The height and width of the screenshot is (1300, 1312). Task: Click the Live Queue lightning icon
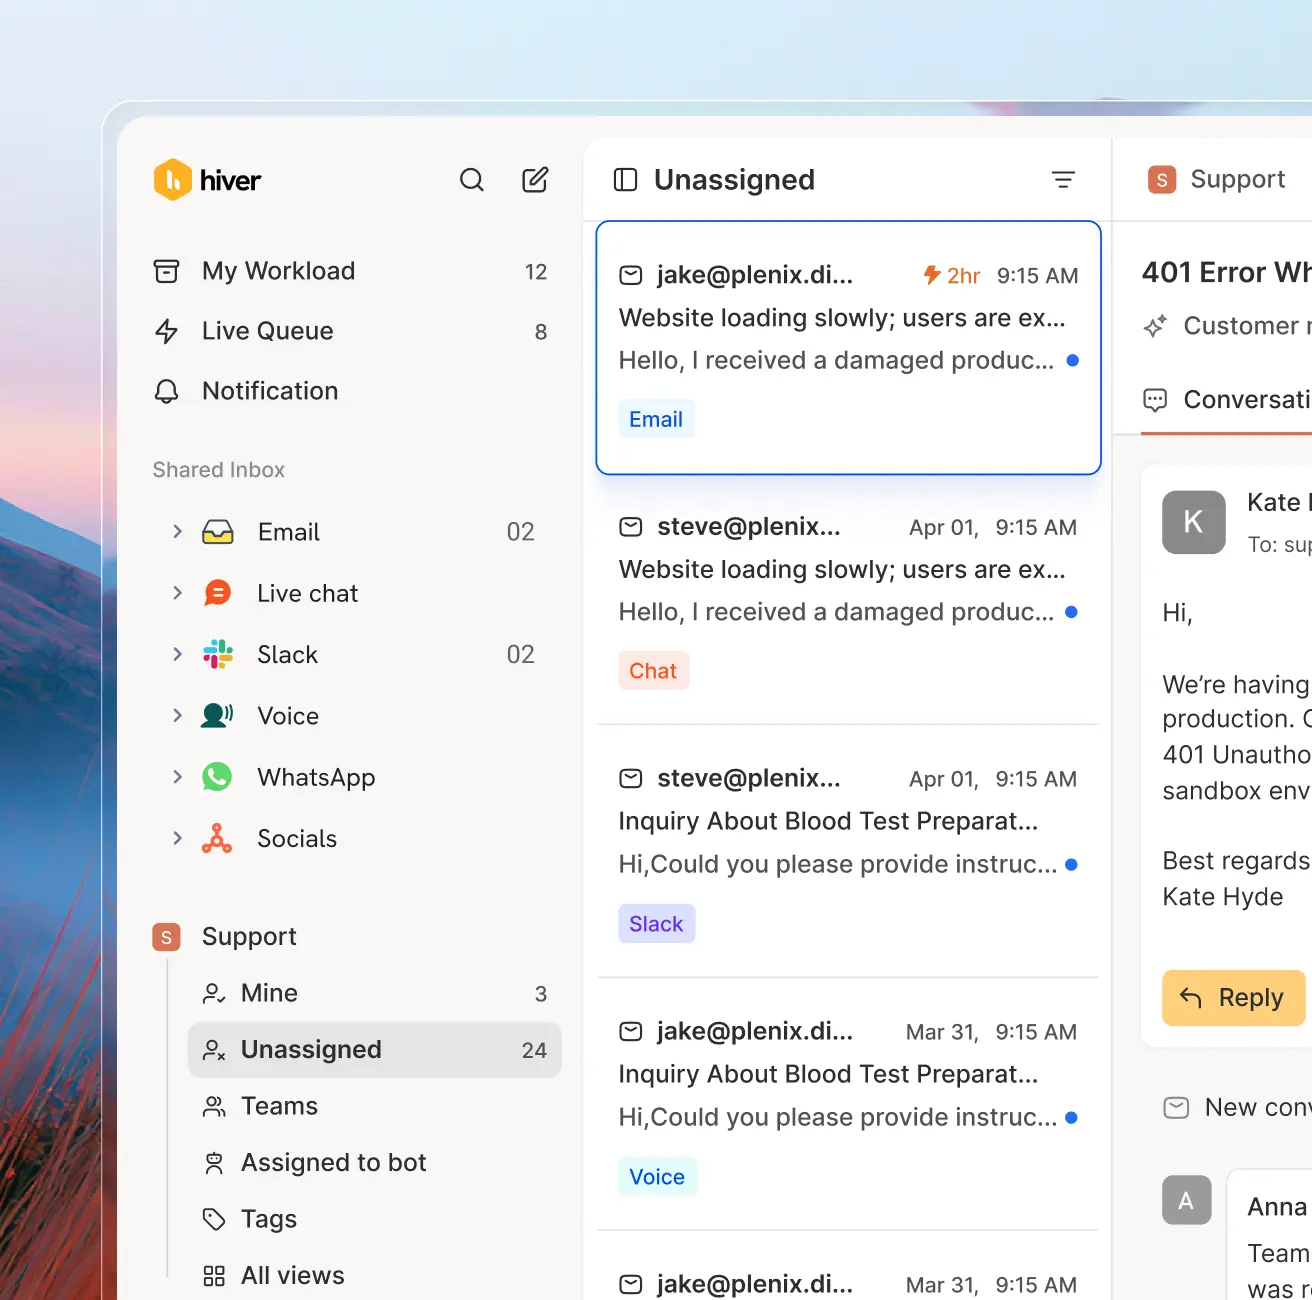[x=166, y=331]
